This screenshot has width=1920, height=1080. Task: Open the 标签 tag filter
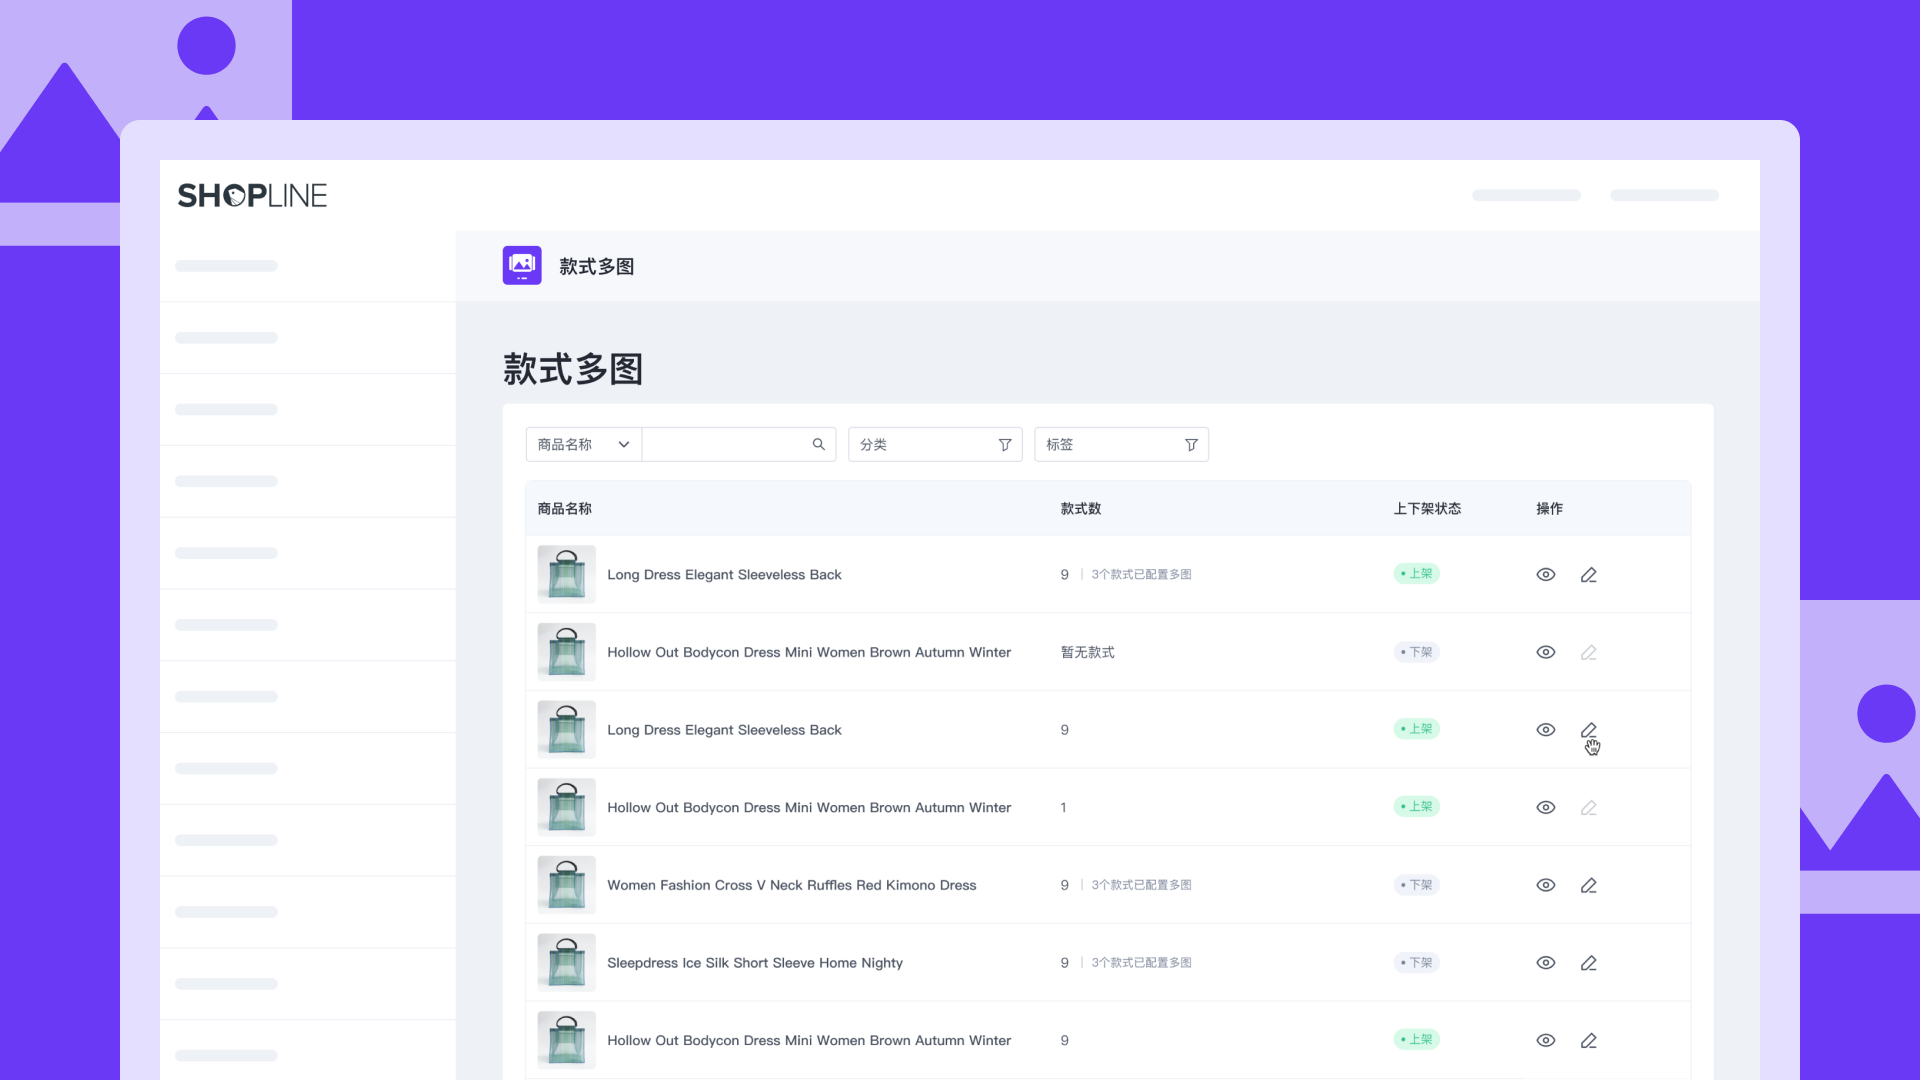click(x=1120, y=444)
